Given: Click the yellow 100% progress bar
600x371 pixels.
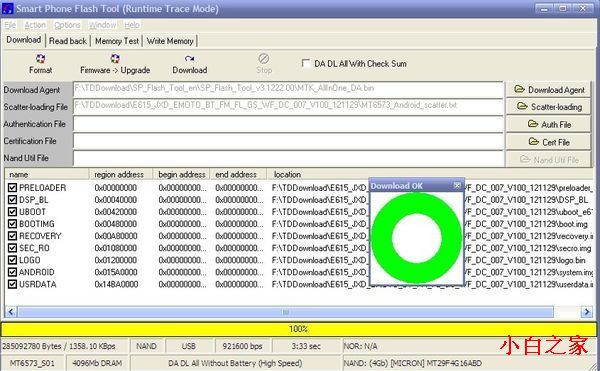Looking at the screenshot, I should click(298, 329).
